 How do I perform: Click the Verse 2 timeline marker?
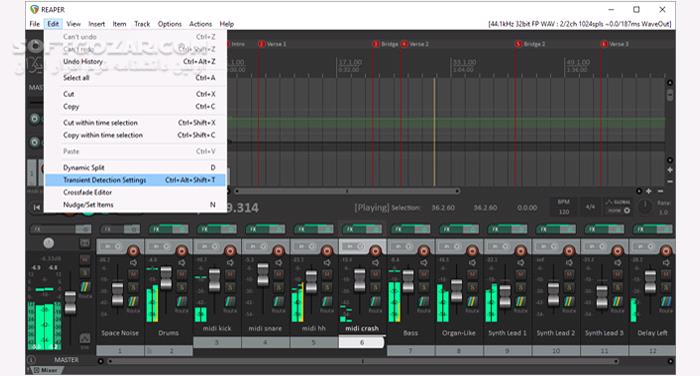click(x=415, y=44)
